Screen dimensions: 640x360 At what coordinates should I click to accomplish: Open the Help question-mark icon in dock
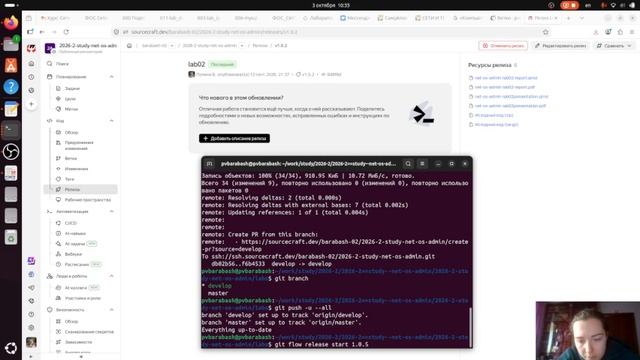(x=11, y=87)
